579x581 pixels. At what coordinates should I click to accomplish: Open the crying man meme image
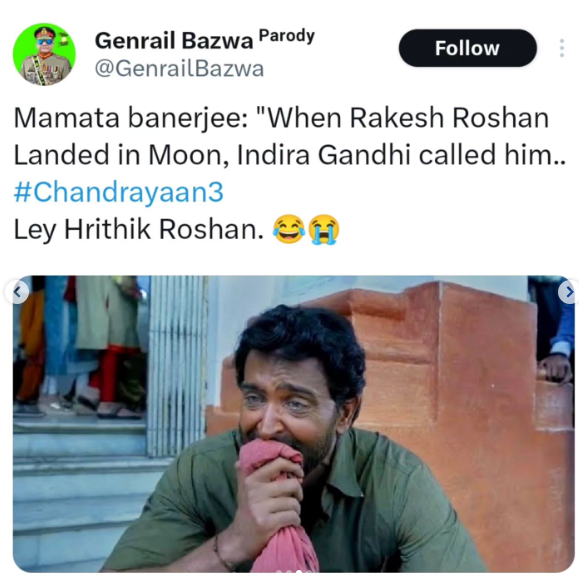click(x=293, y=424)
